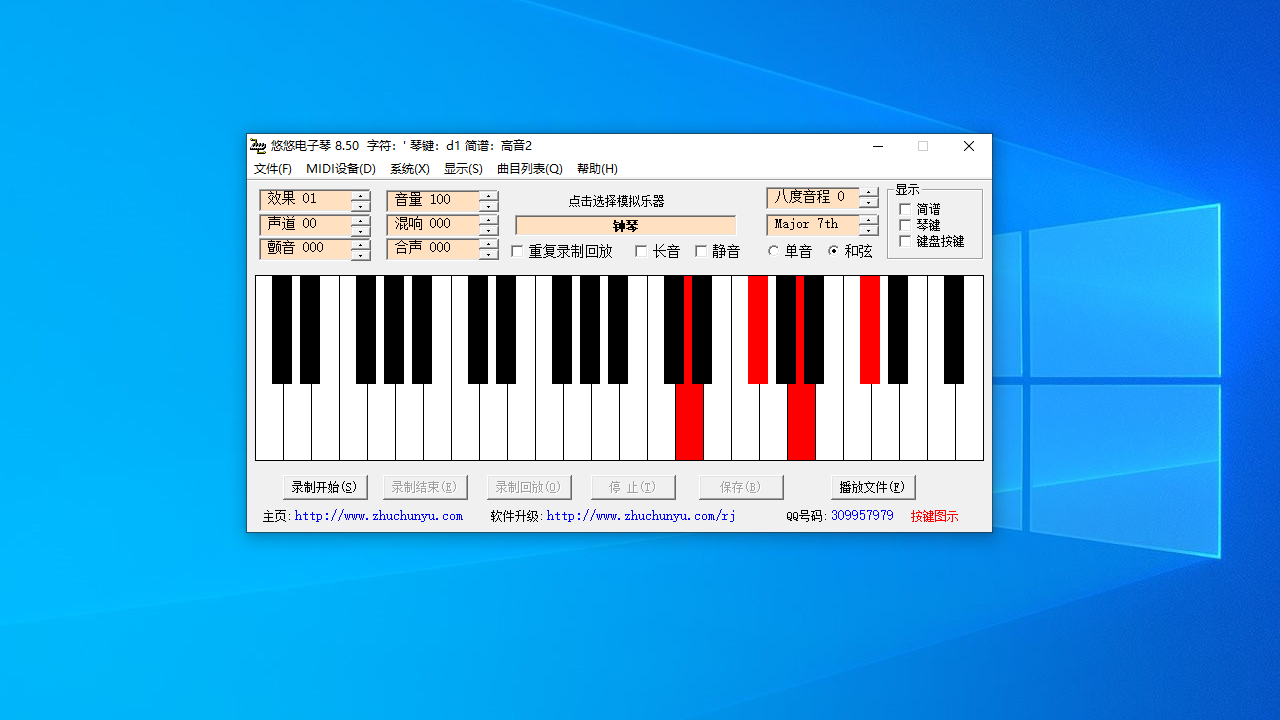Click the up arrow of 八度音程 octave spinner
Screen dimensions: 1280x720
coord(868,192)
